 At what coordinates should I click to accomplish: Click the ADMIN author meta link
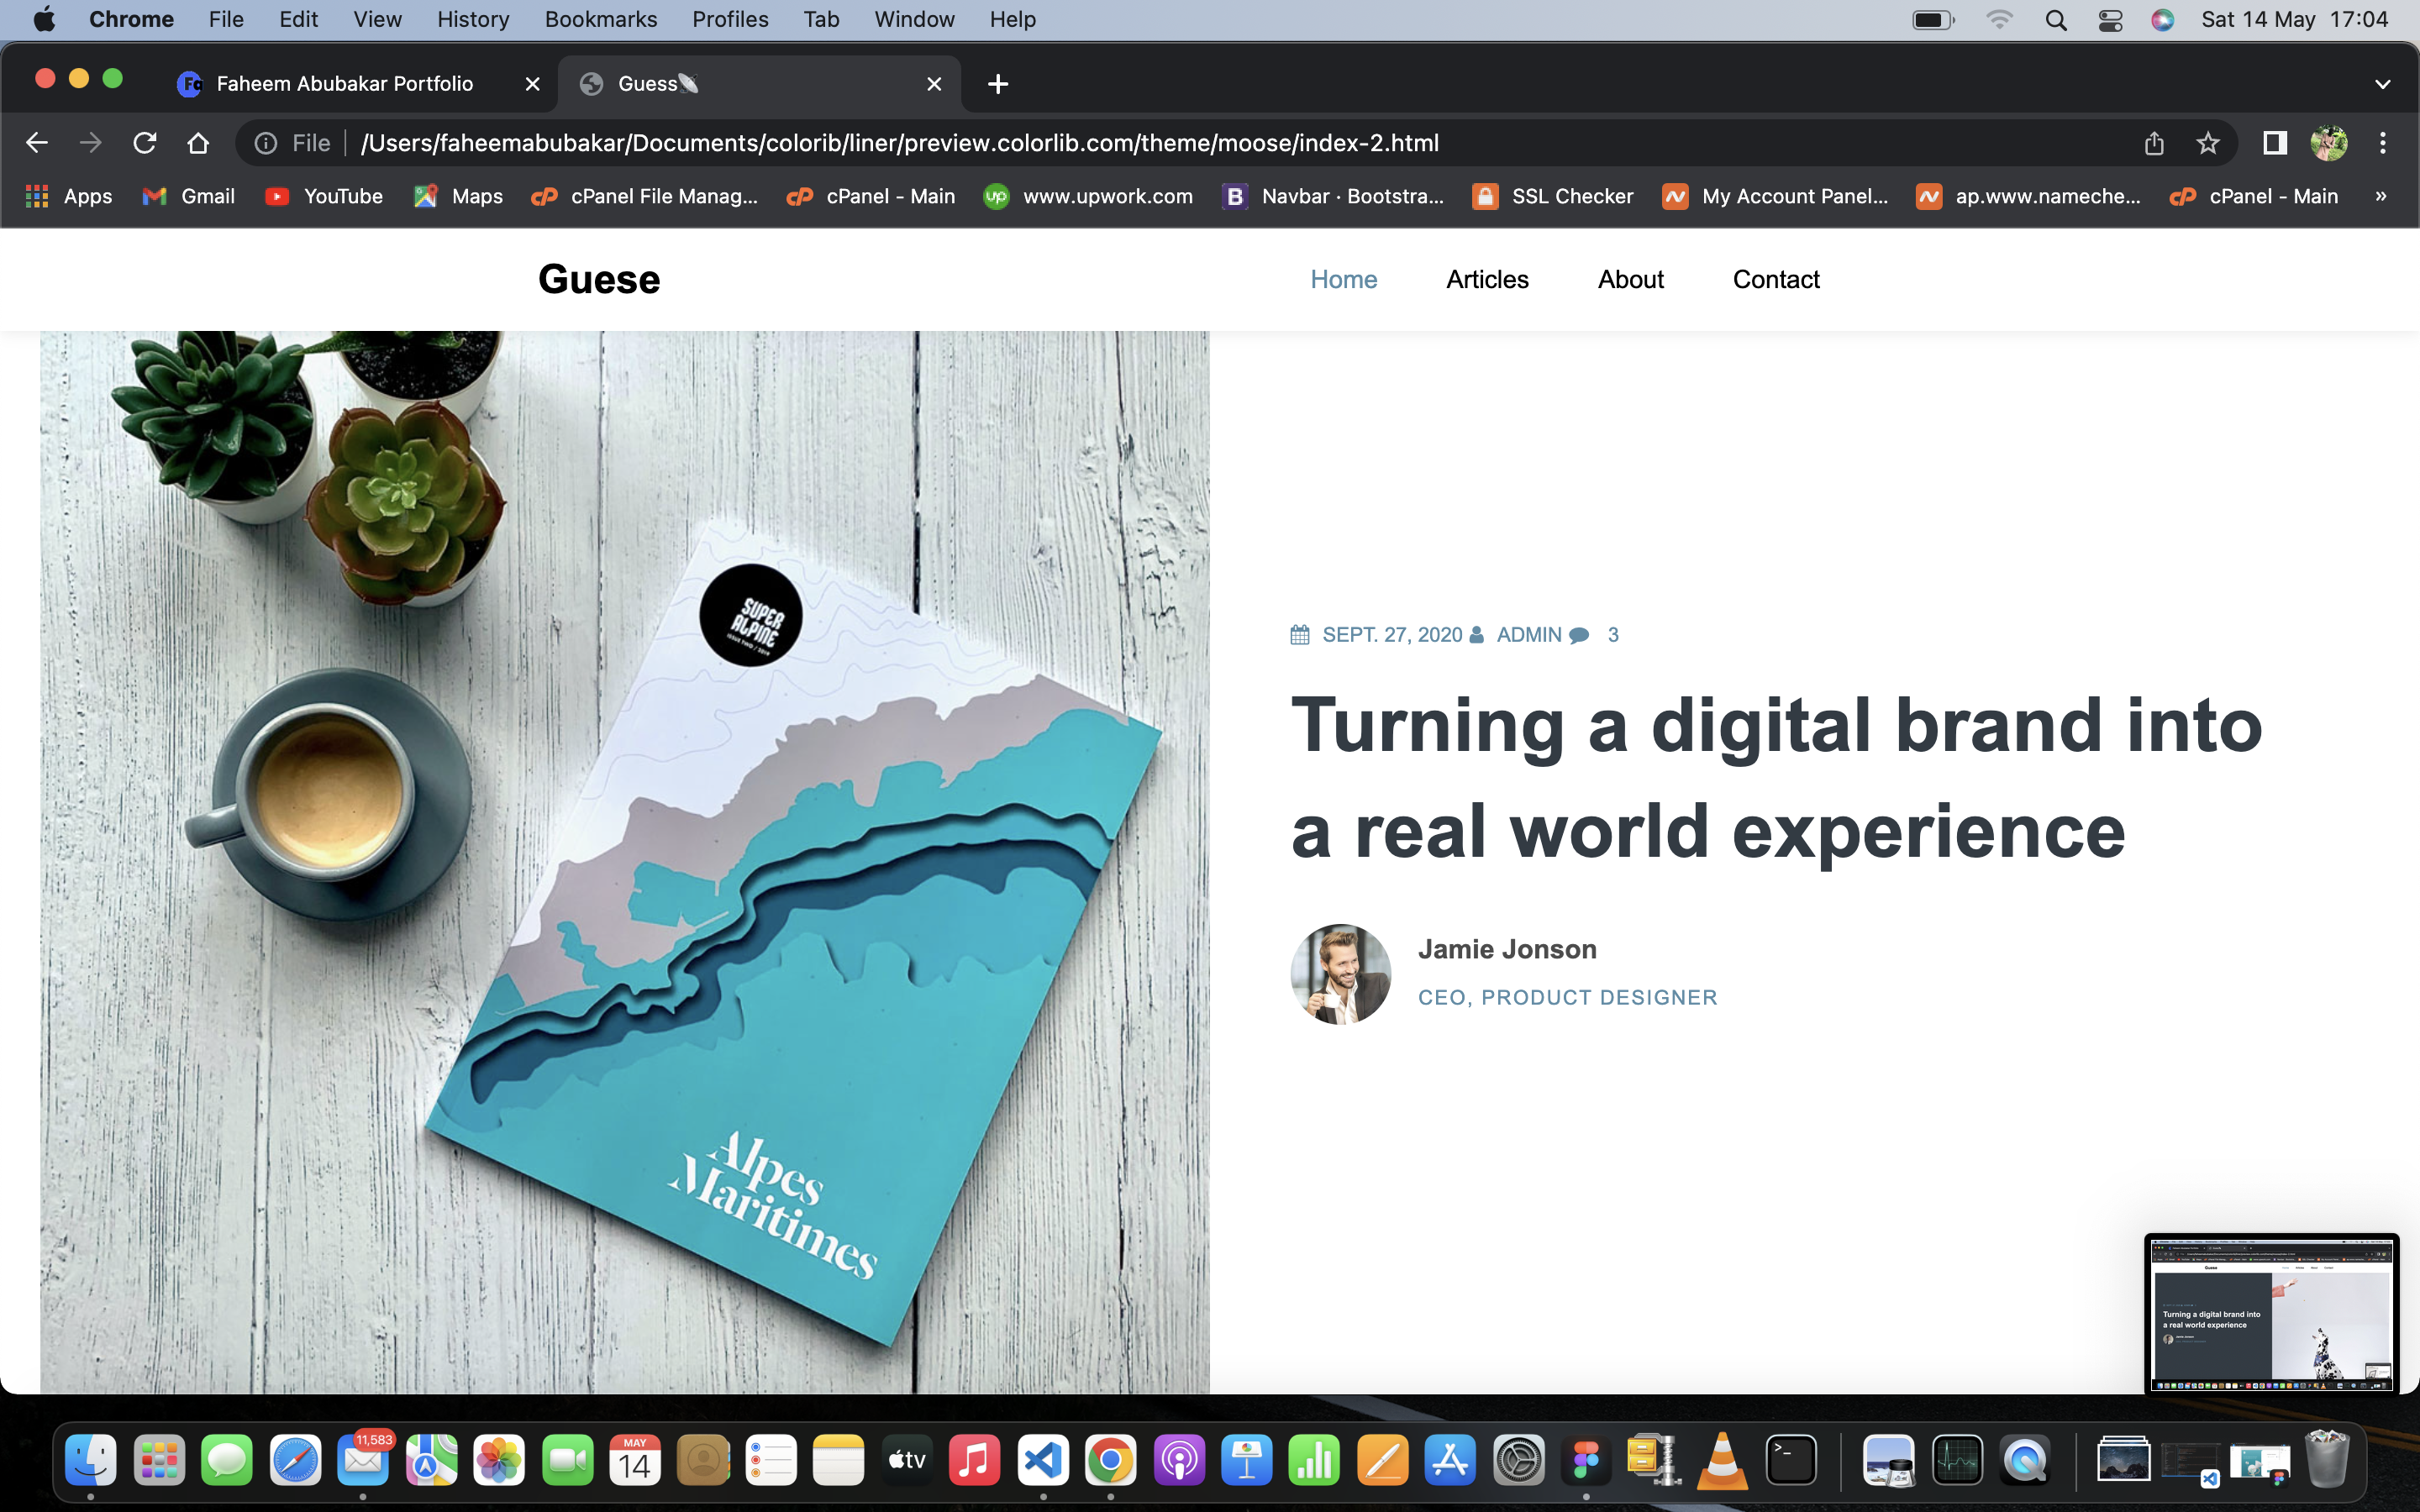[1529, 635]
